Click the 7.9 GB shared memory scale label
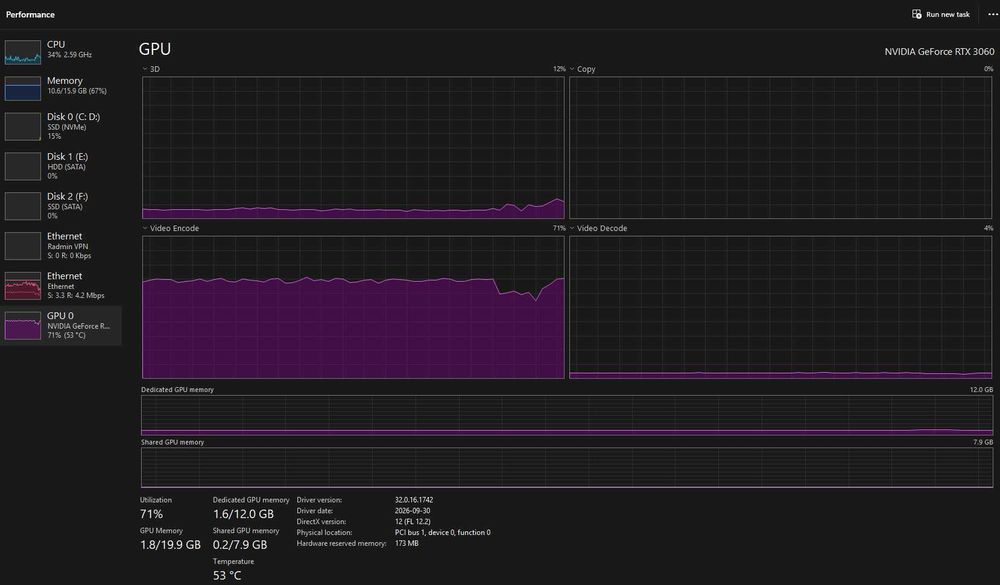This screenshot has height=585, width=1000. (x=983, y=442)
